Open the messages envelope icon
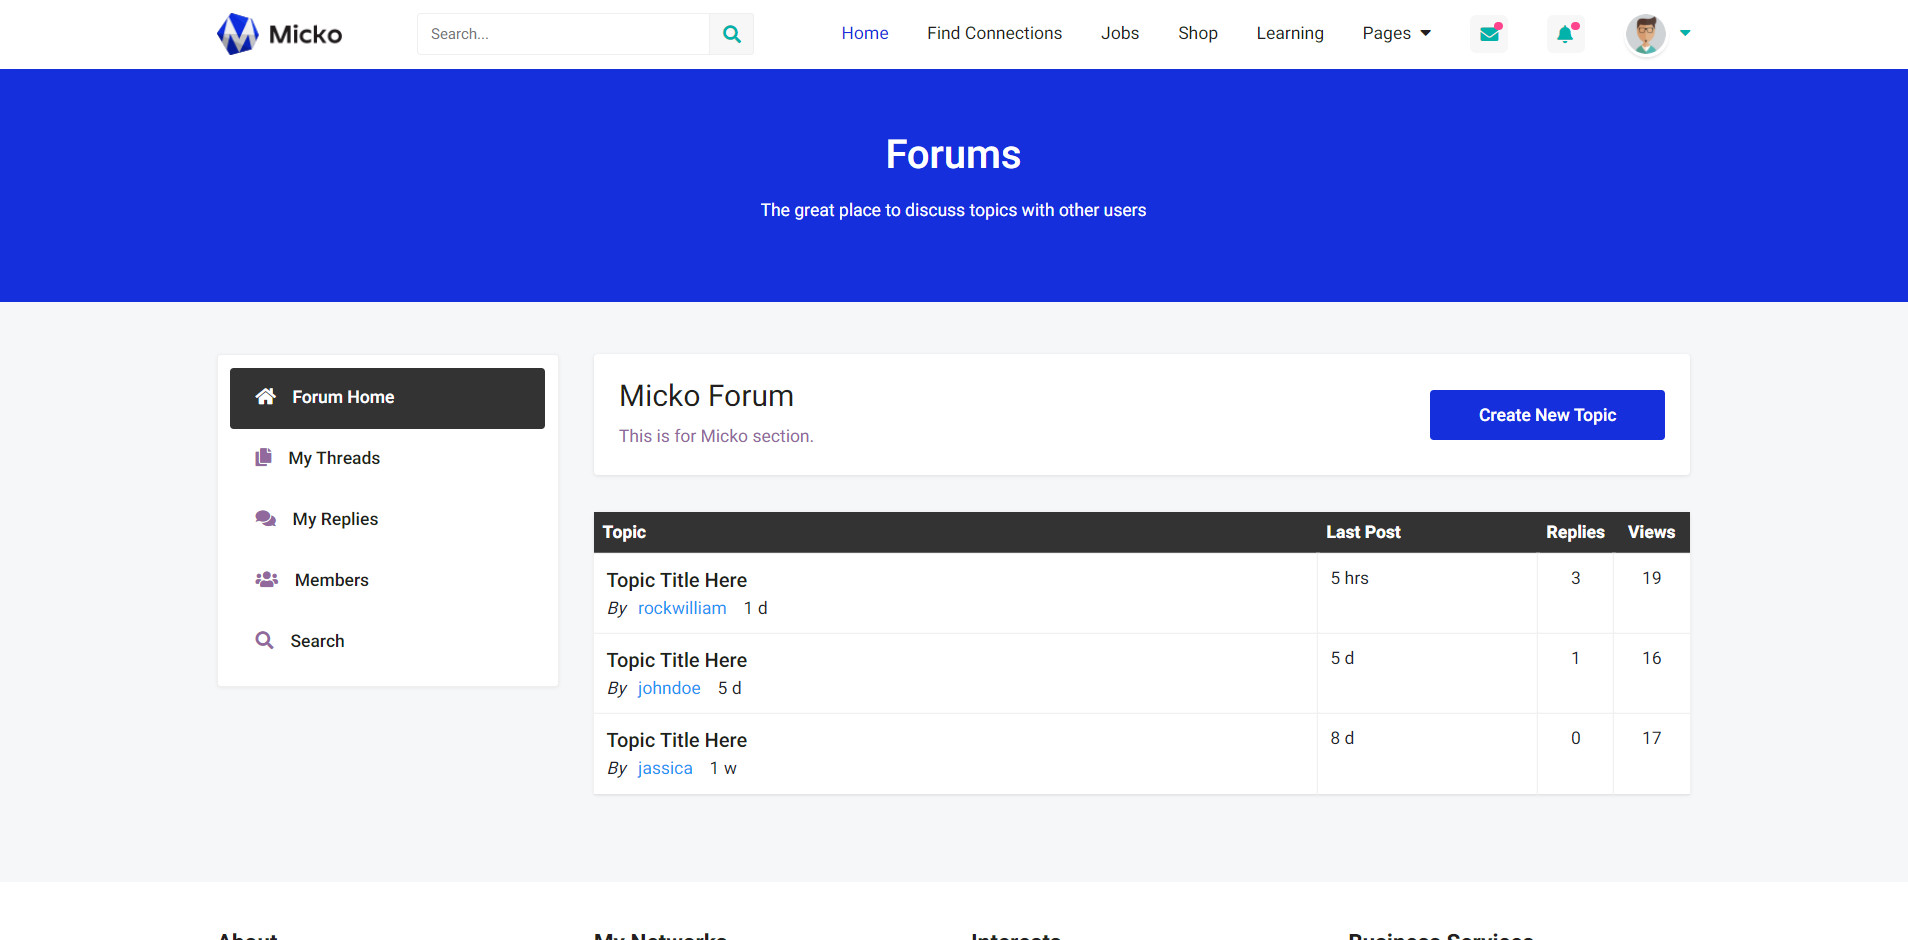The width and height of the screenshot is (1908, 940). coord(1489,34)
